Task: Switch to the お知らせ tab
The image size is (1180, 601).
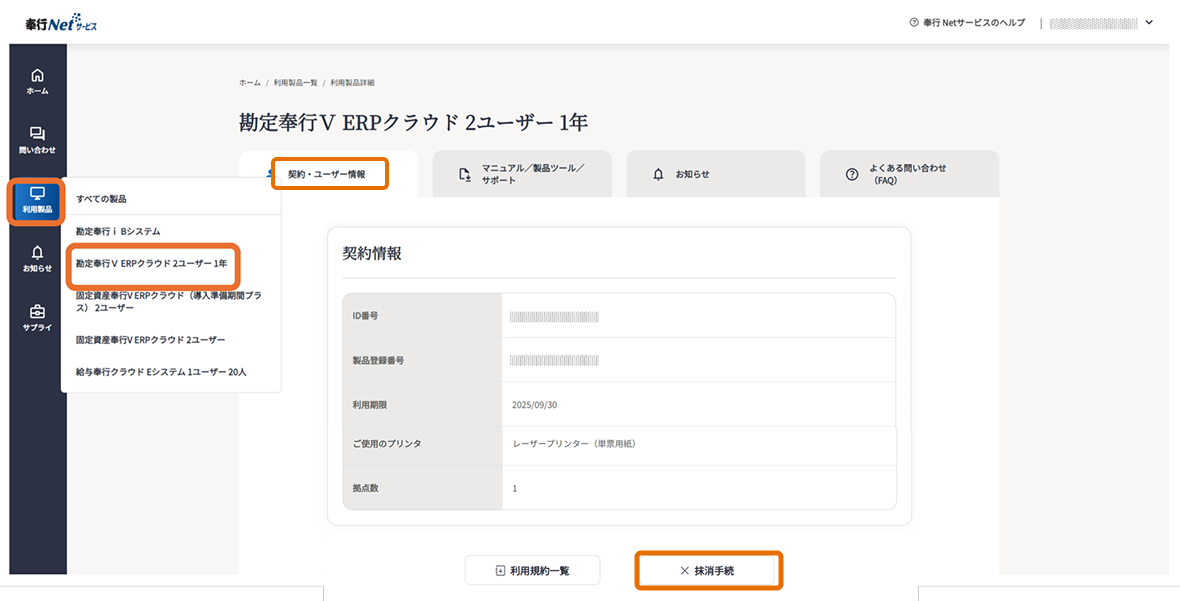Action: pyautogui.click(x=715, y=174)
